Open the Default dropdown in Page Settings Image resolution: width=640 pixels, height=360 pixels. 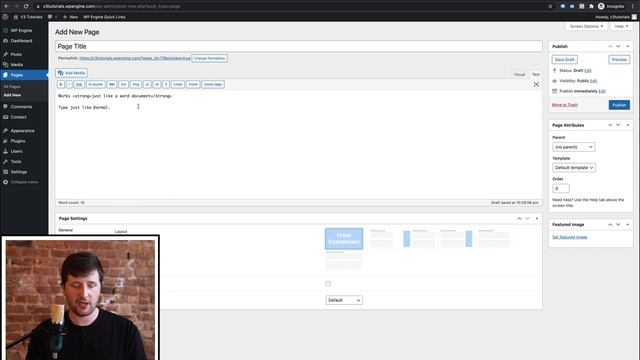[344, 300]
